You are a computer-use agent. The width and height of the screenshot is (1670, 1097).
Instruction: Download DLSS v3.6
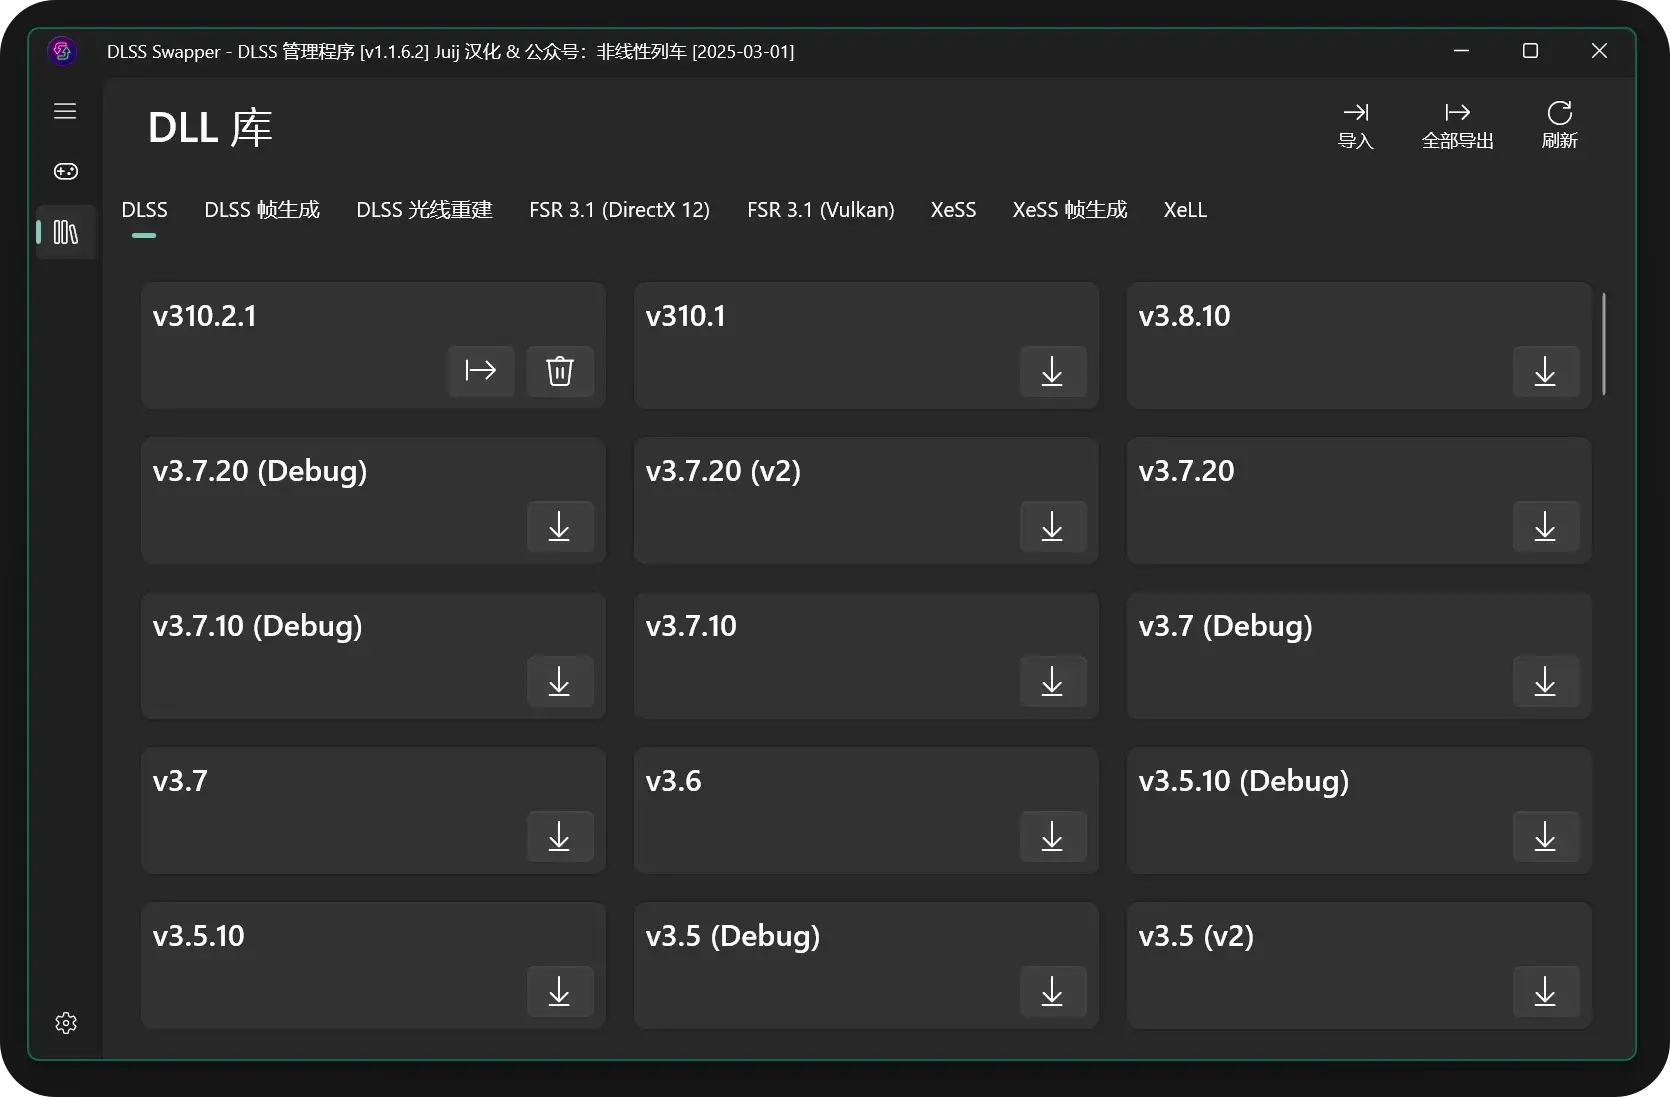1052,837
